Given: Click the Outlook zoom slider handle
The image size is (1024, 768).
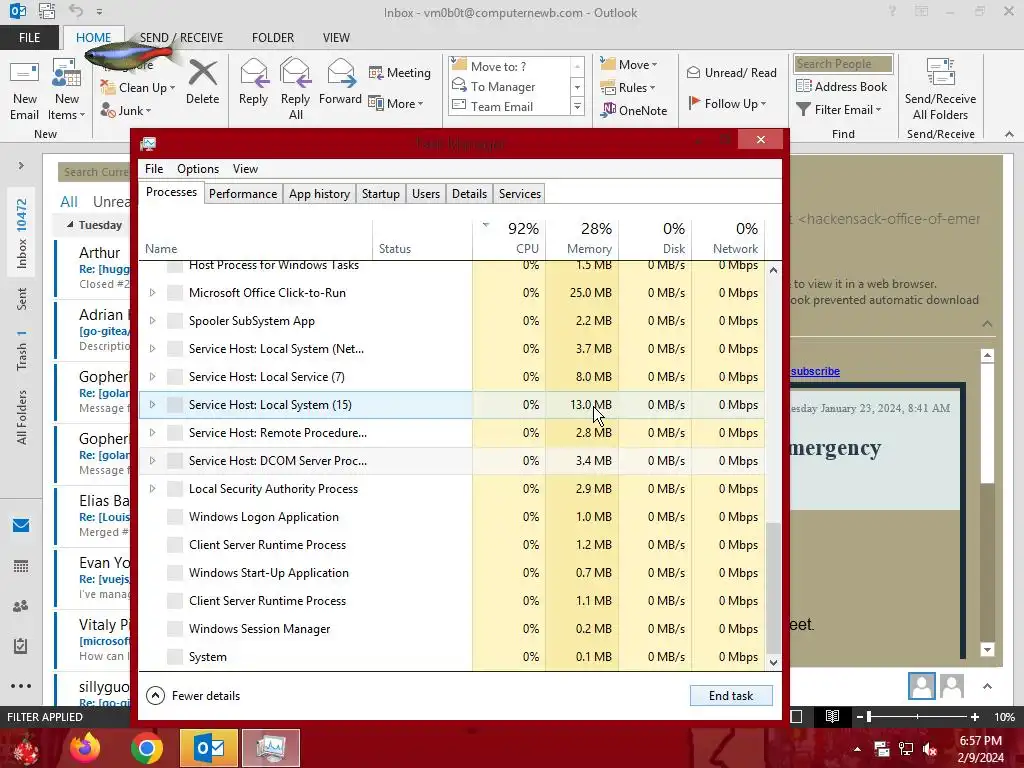Looking at the screenshot, I should tap(869, 717).
